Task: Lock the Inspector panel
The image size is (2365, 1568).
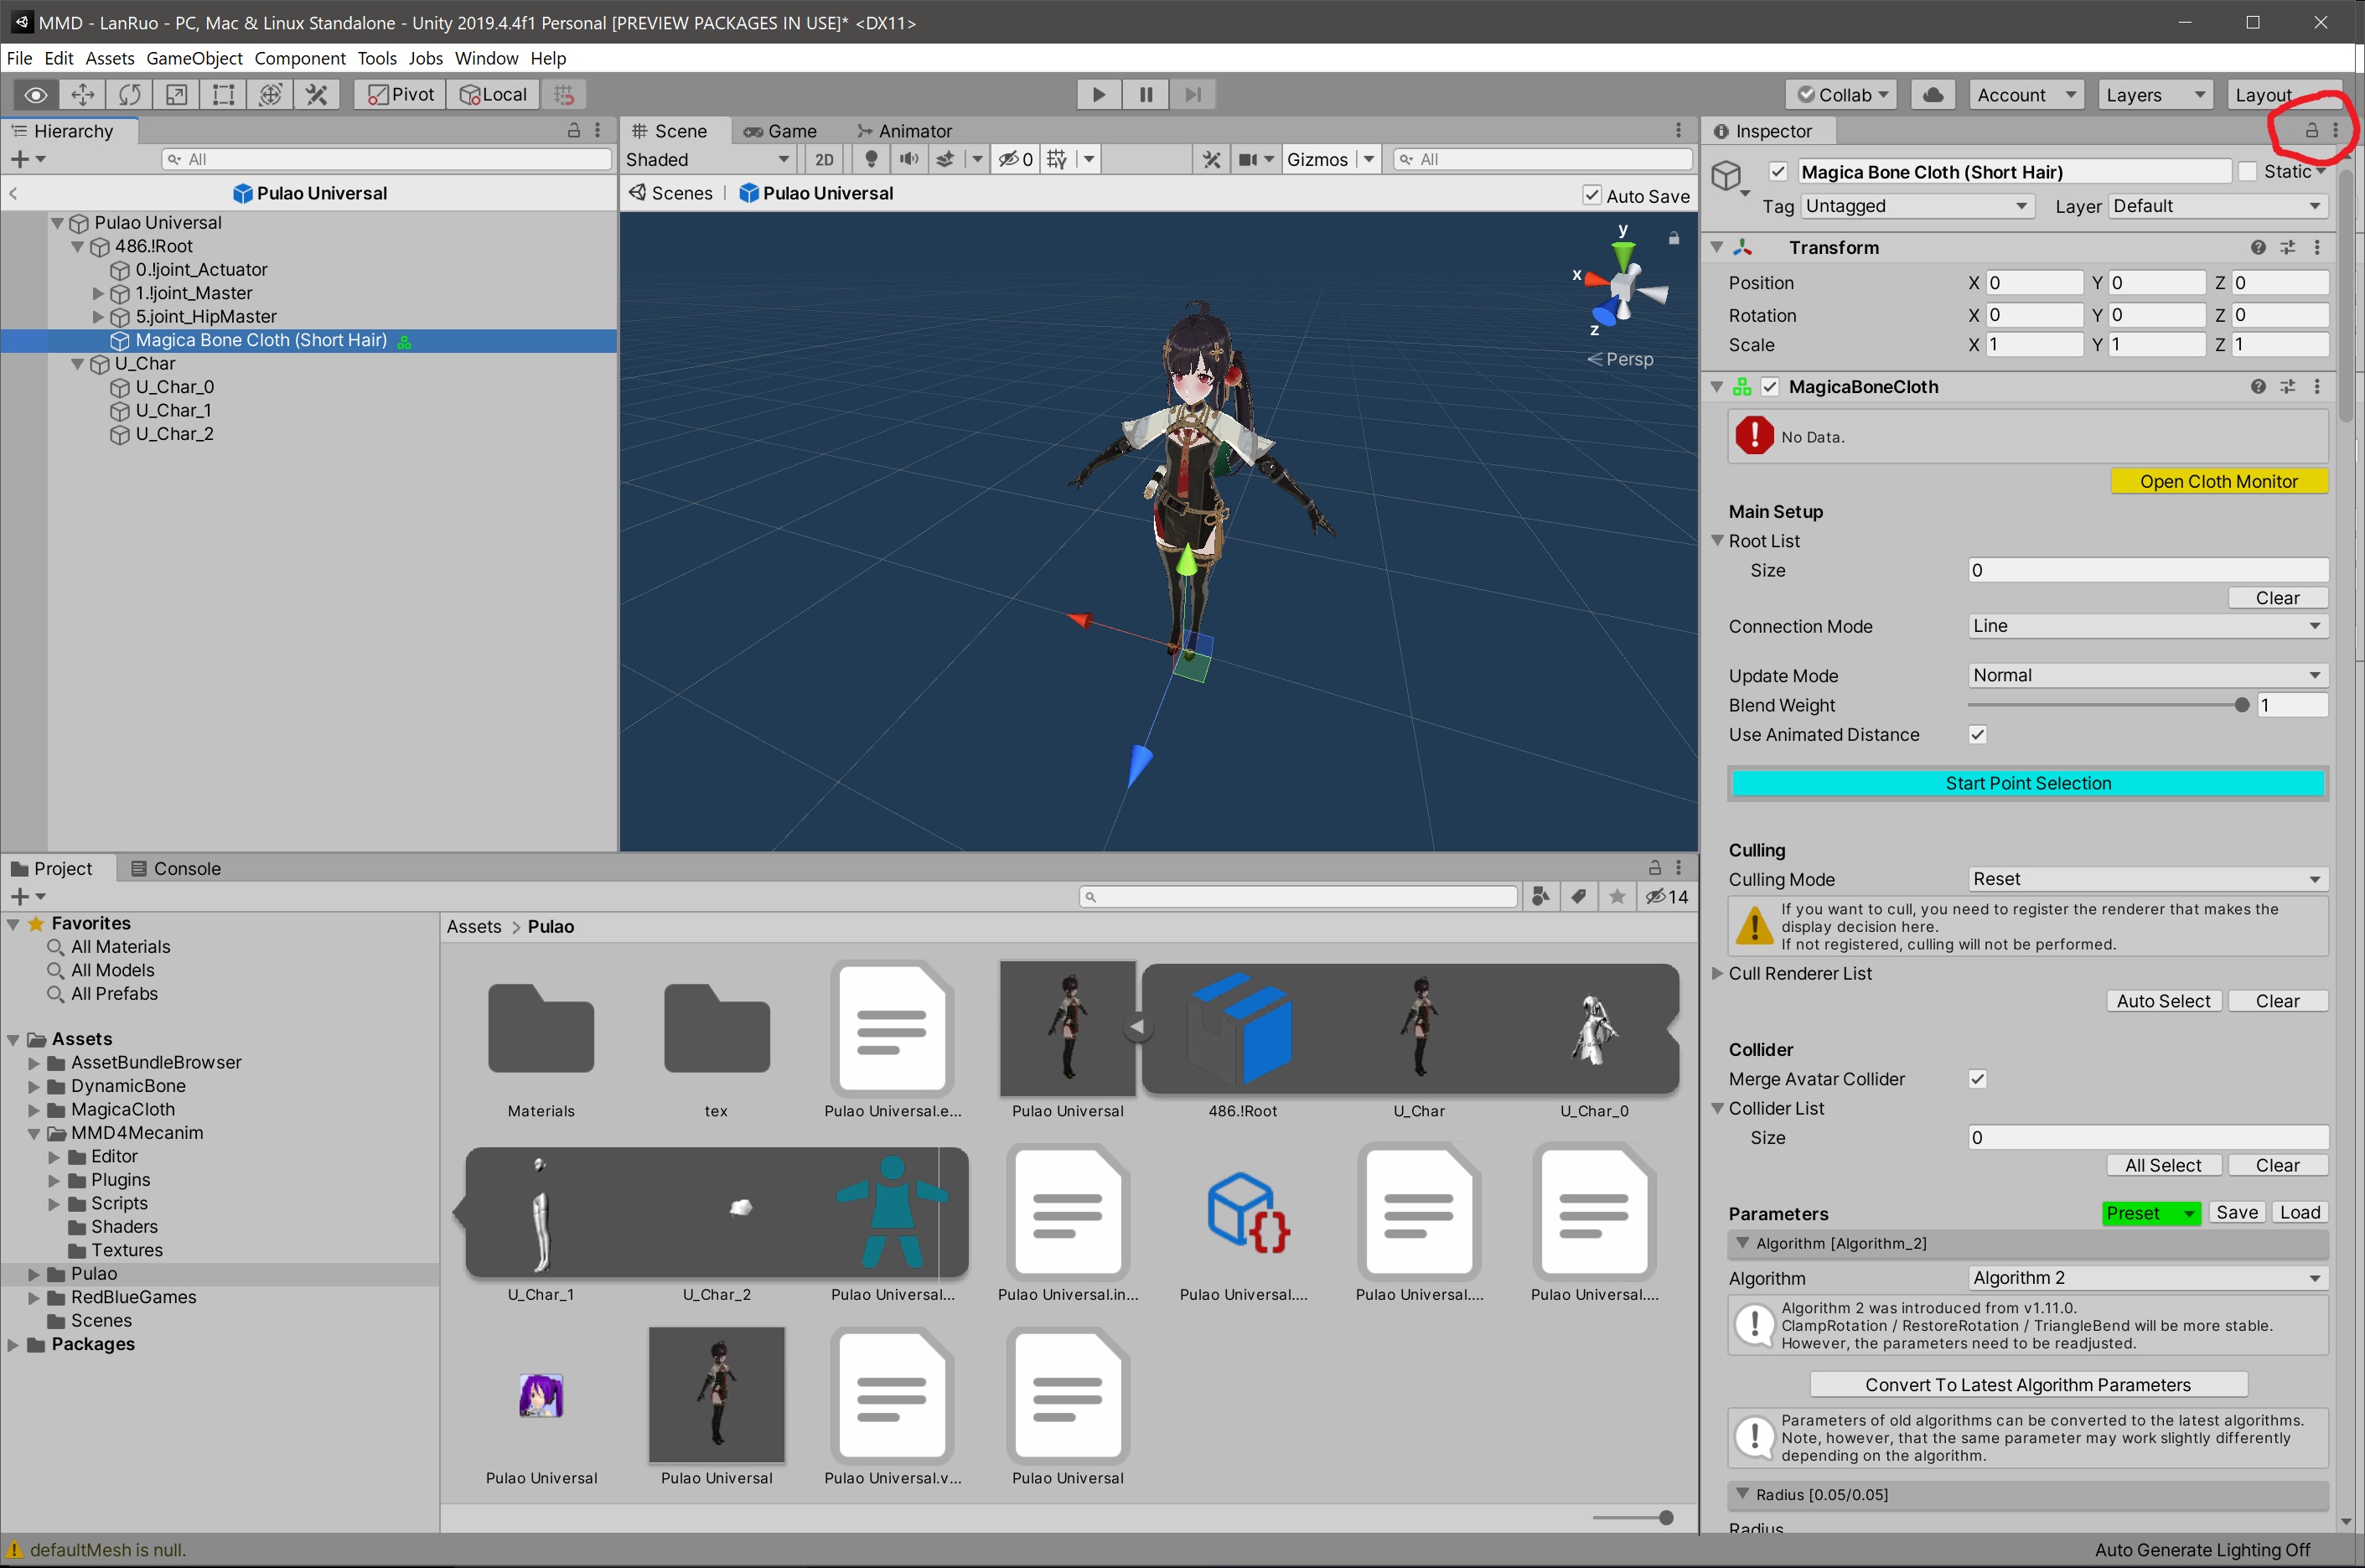Action: pyautogui.click(x=2311, y=131)
